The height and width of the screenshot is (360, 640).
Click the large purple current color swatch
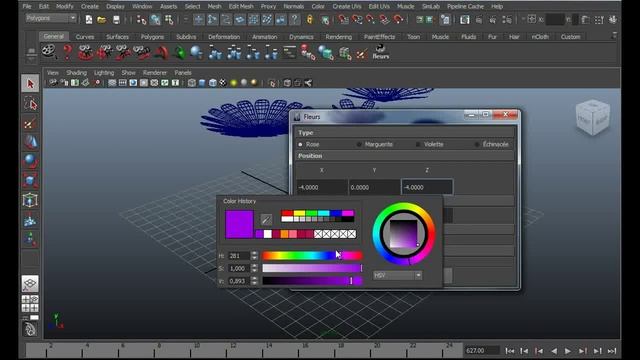pos(239,224)
